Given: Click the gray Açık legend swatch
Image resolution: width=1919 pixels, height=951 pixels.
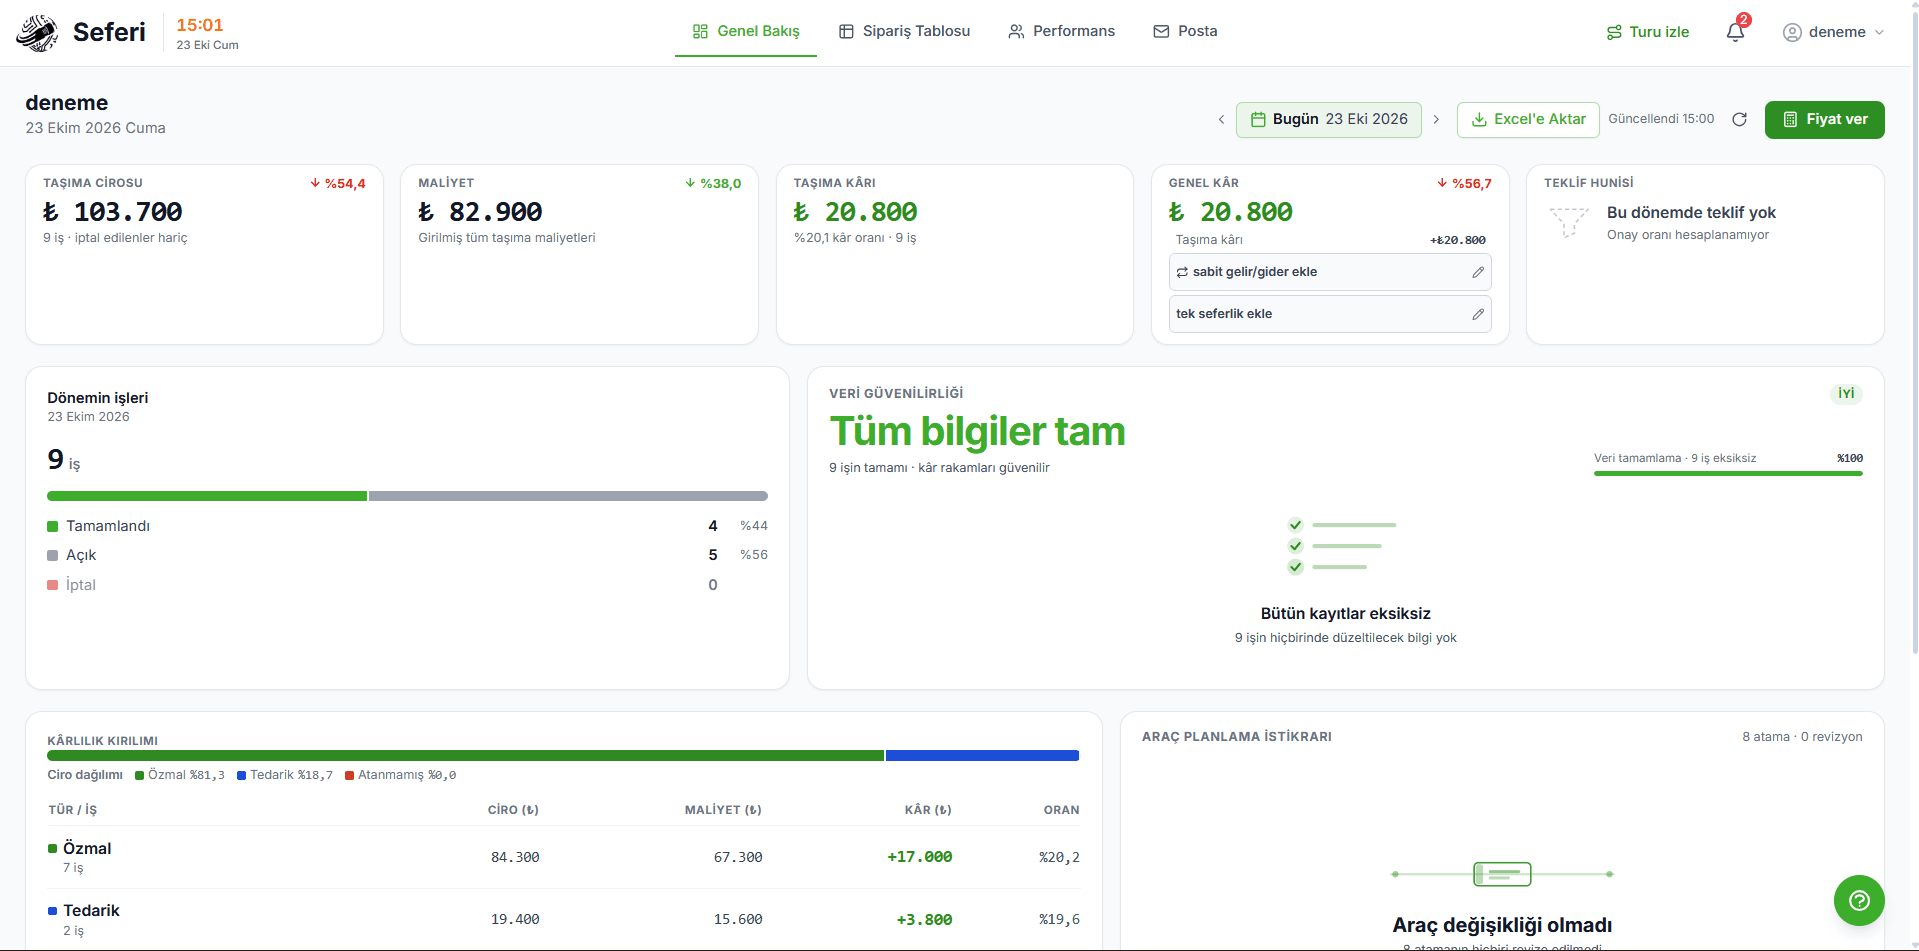Looking at the screenshot, I should pyautogui.click(x=53, y=556).
